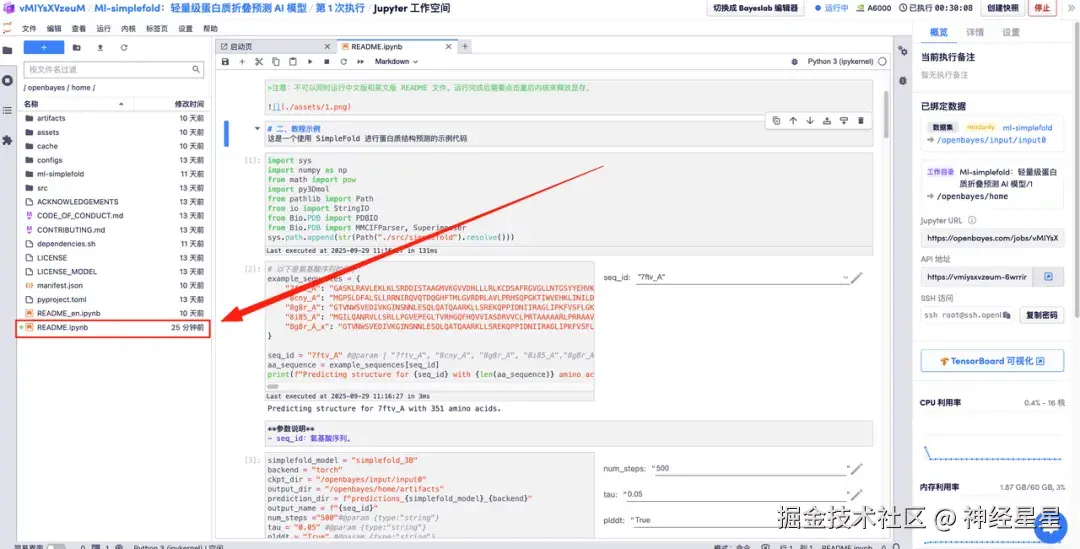Edit the num_steps form field

(x=750, y=468)
